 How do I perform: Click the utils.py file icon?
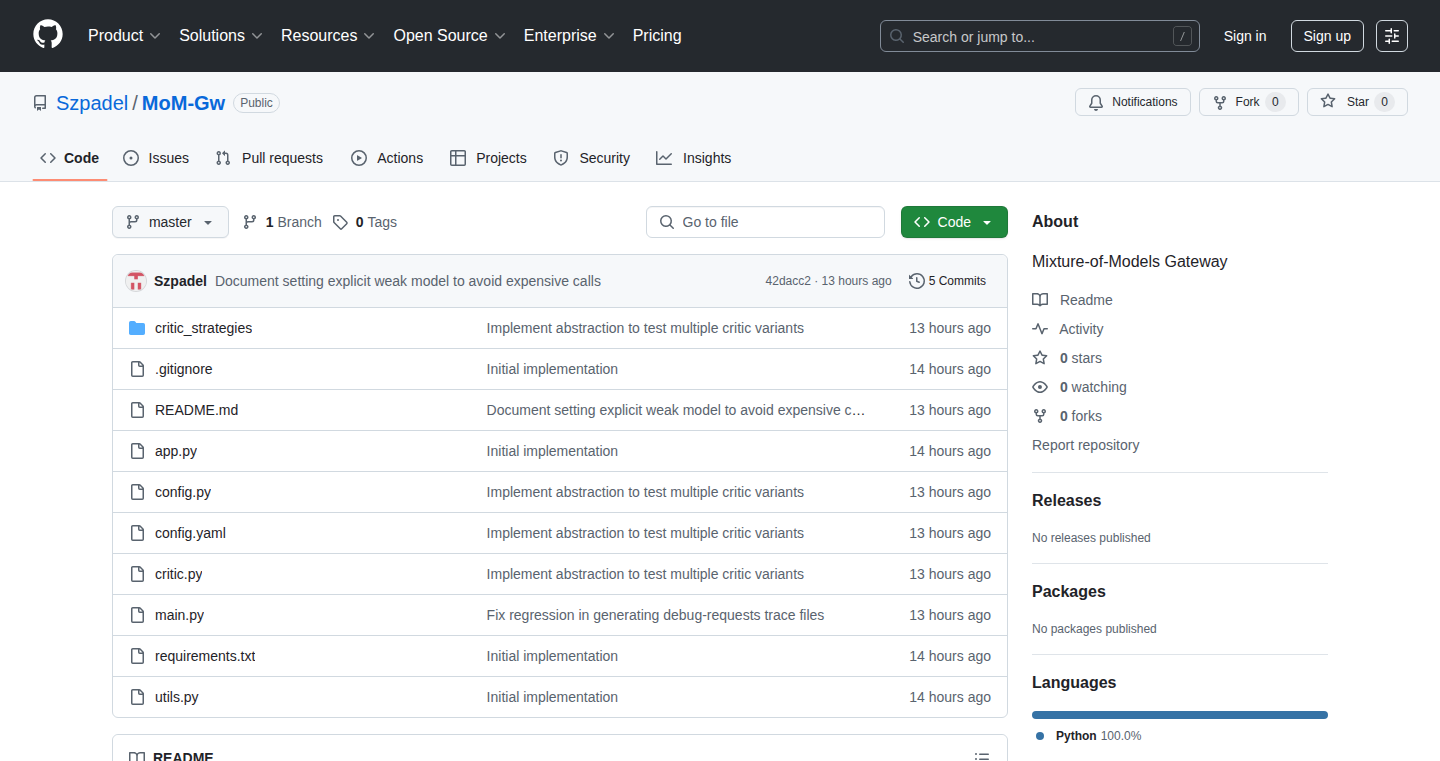(x=137, y=697)
